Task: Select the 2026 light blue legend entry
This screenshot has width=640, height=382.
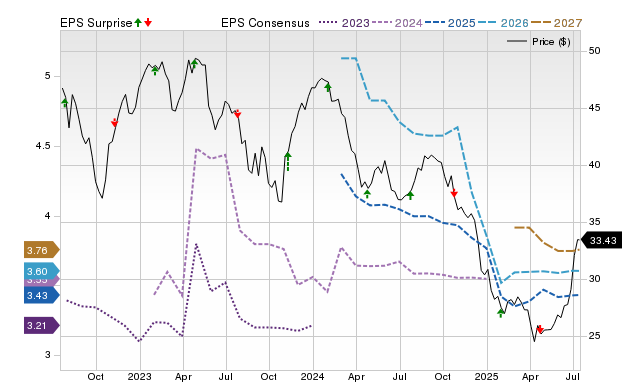Action: point(503,23)
